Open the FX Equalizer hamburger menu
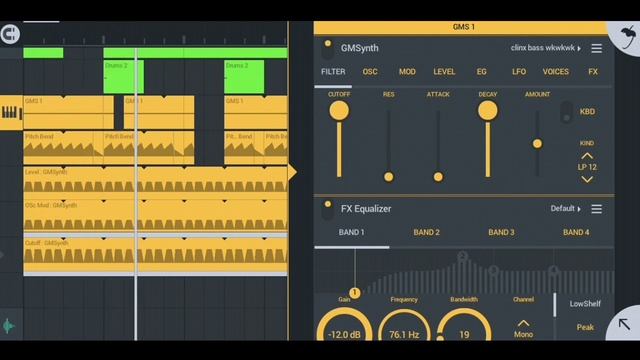Screen dimensions: 640x360 point(596,209)
